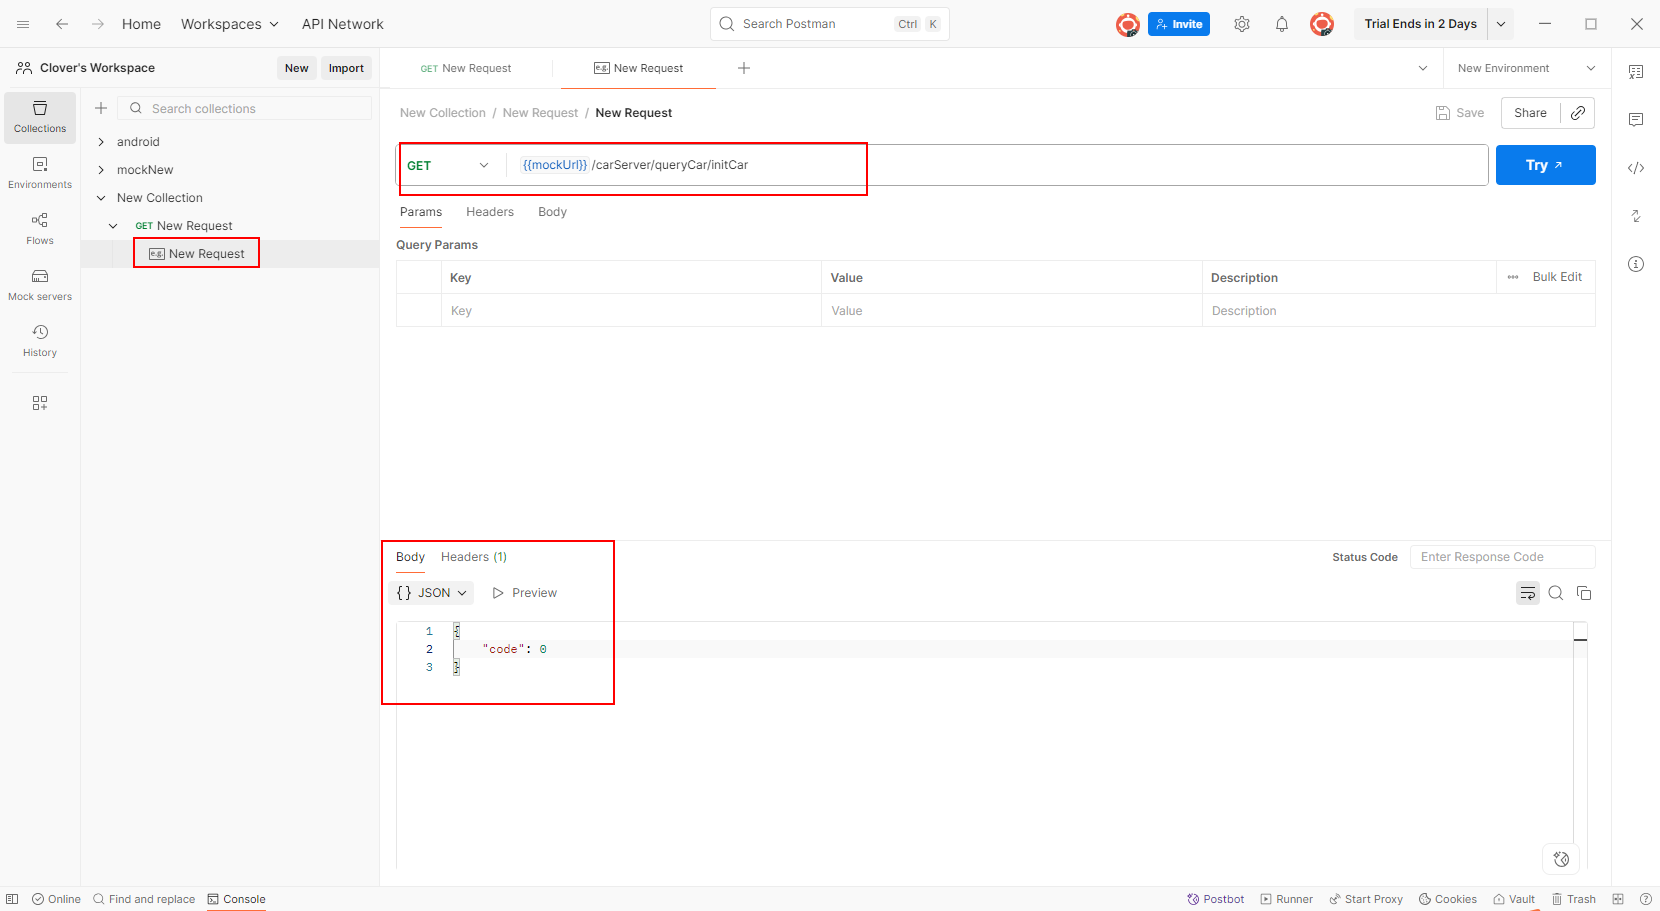This screenshot has width=1660, height=911.
Task: Open the Postbot assistant floating icon
Action: click(1561, 859)
